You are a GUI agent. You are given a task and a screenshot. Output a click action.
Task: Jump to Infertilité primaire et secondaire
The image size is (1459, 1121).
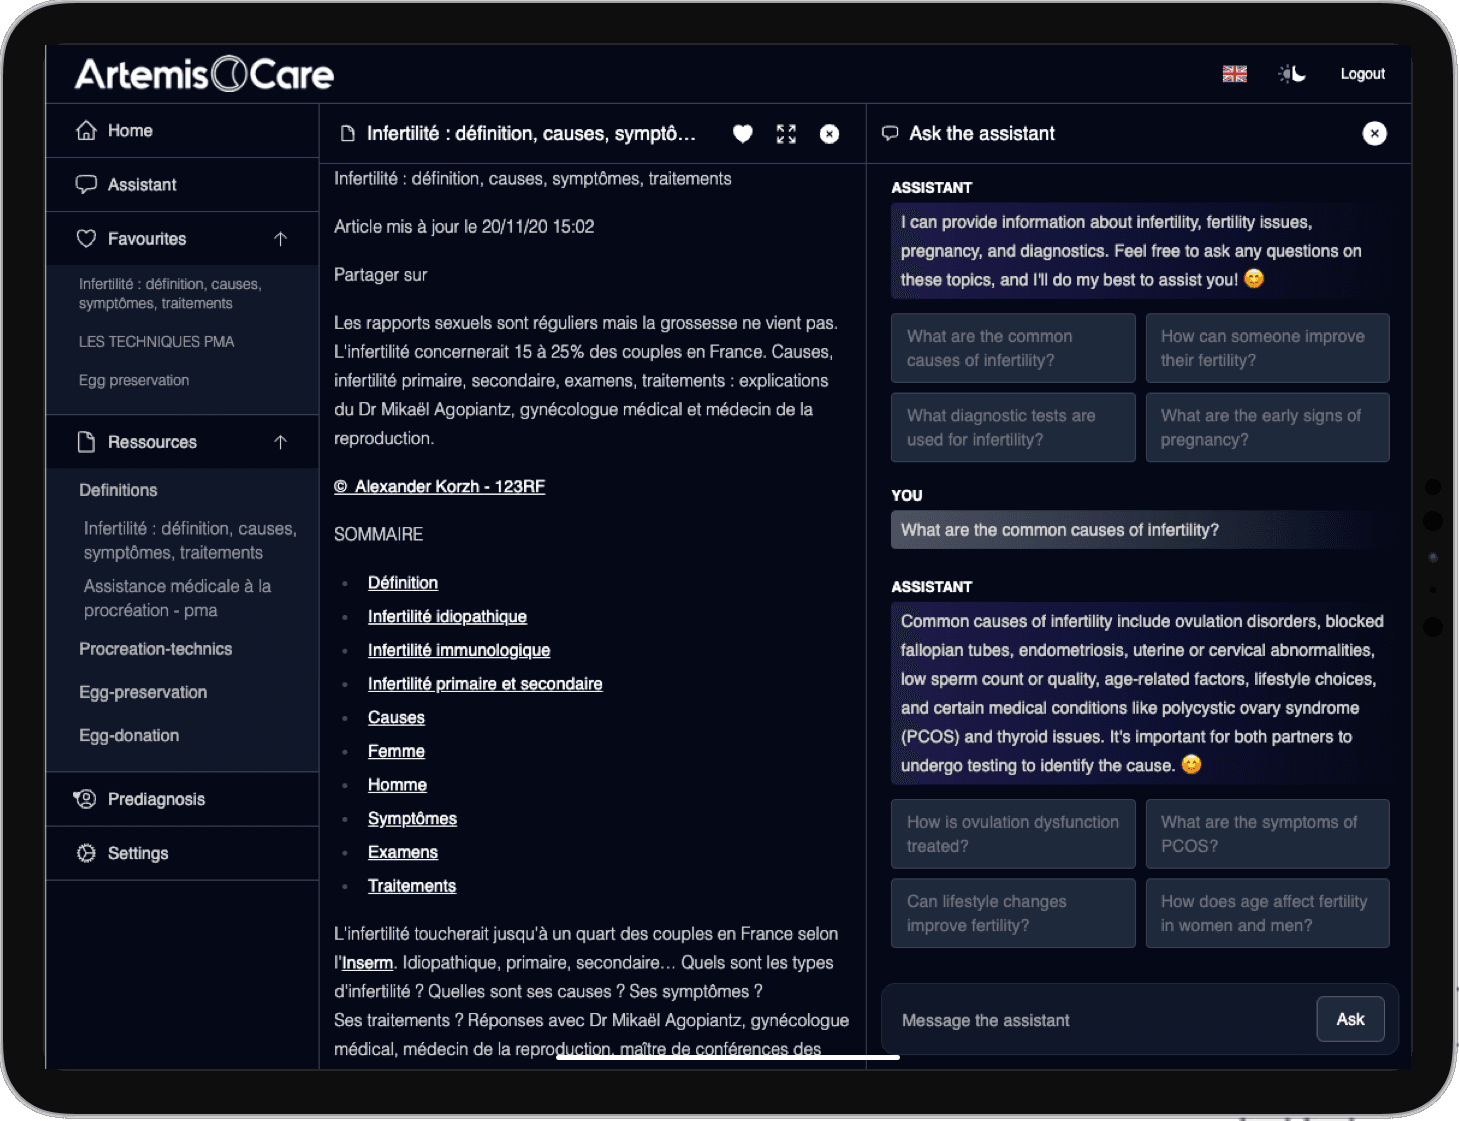(x=485, y=684)
